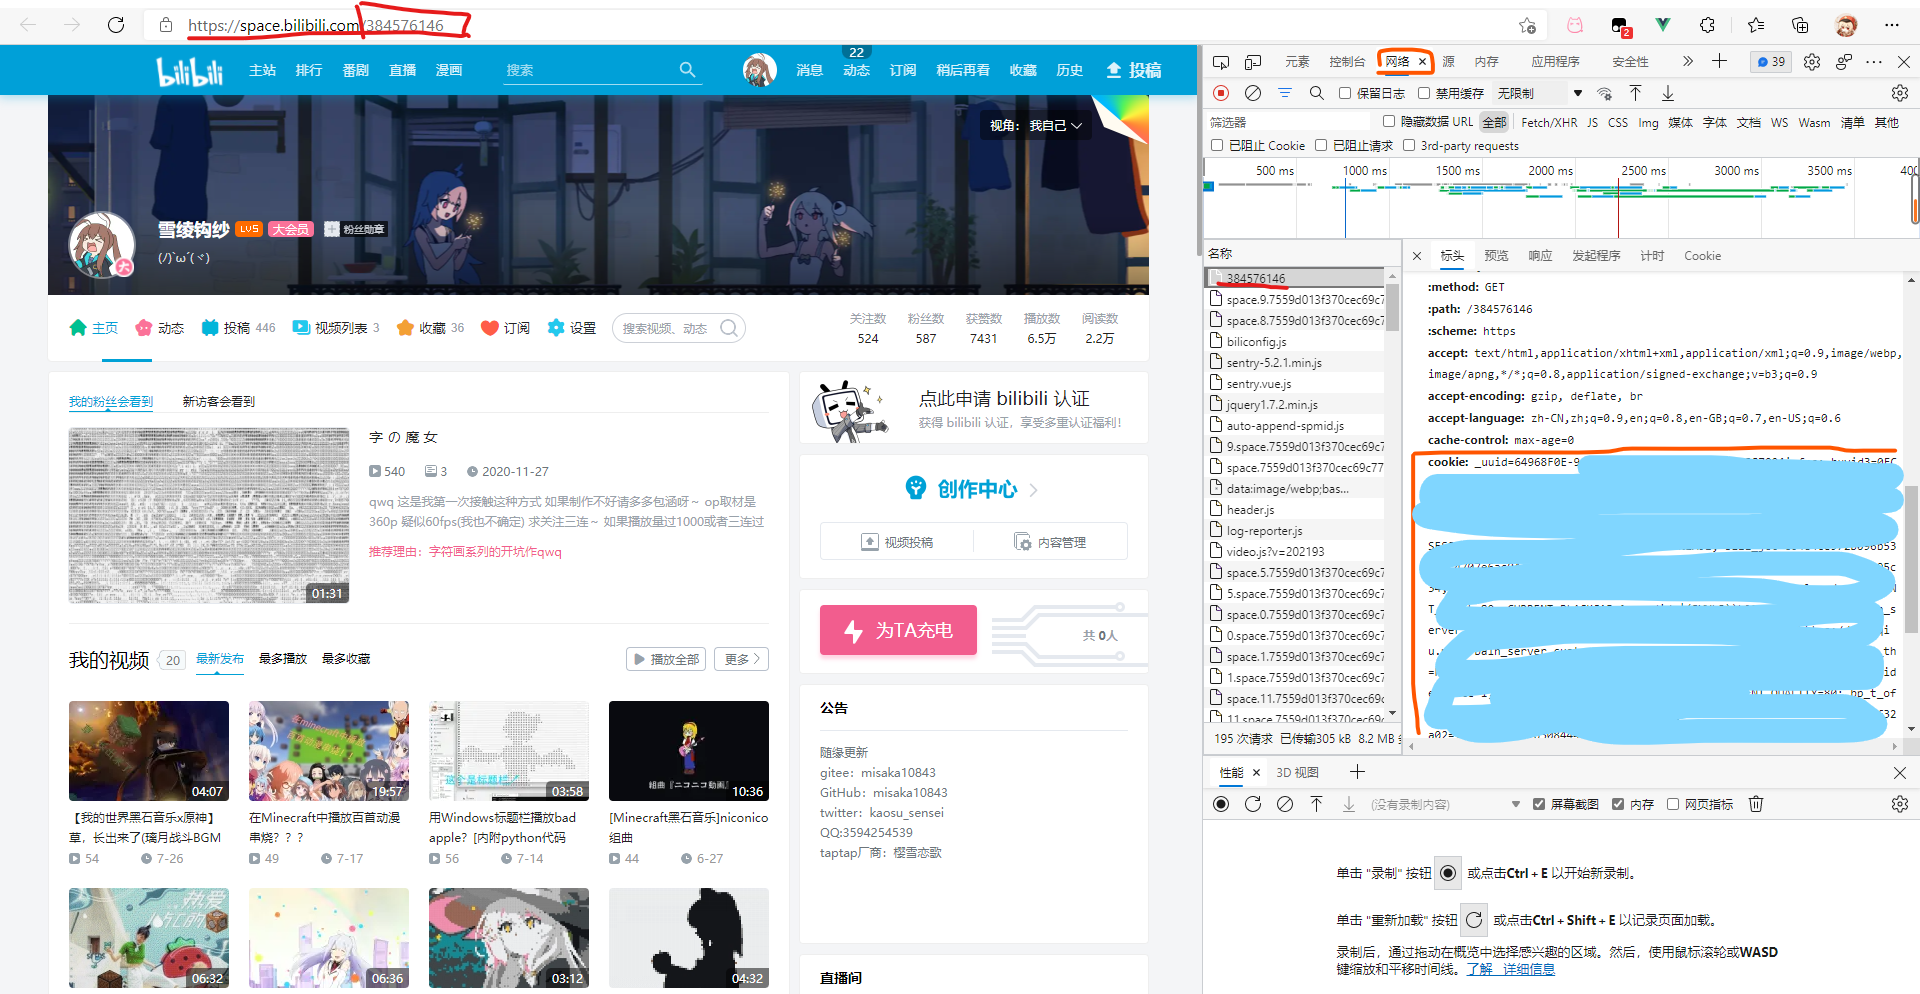The height and width of the screenshot is (994, 1920).
Task: Open the (没有录制内容) recordings dropdown
Action: tap(1445, 804)
